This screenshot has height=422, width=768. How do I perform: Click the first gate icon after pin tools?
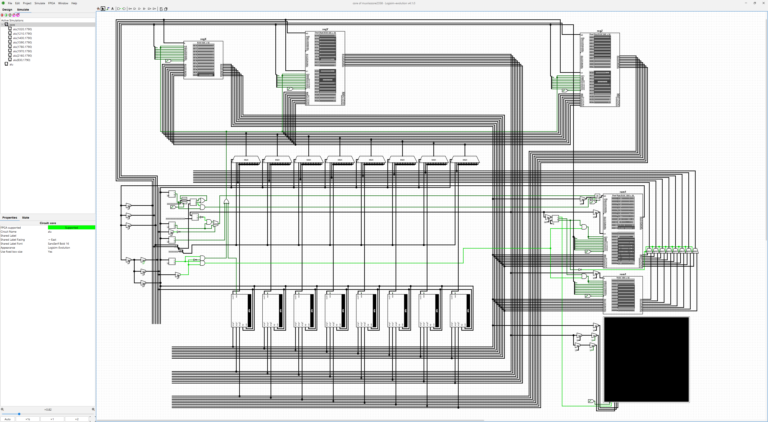130,8
